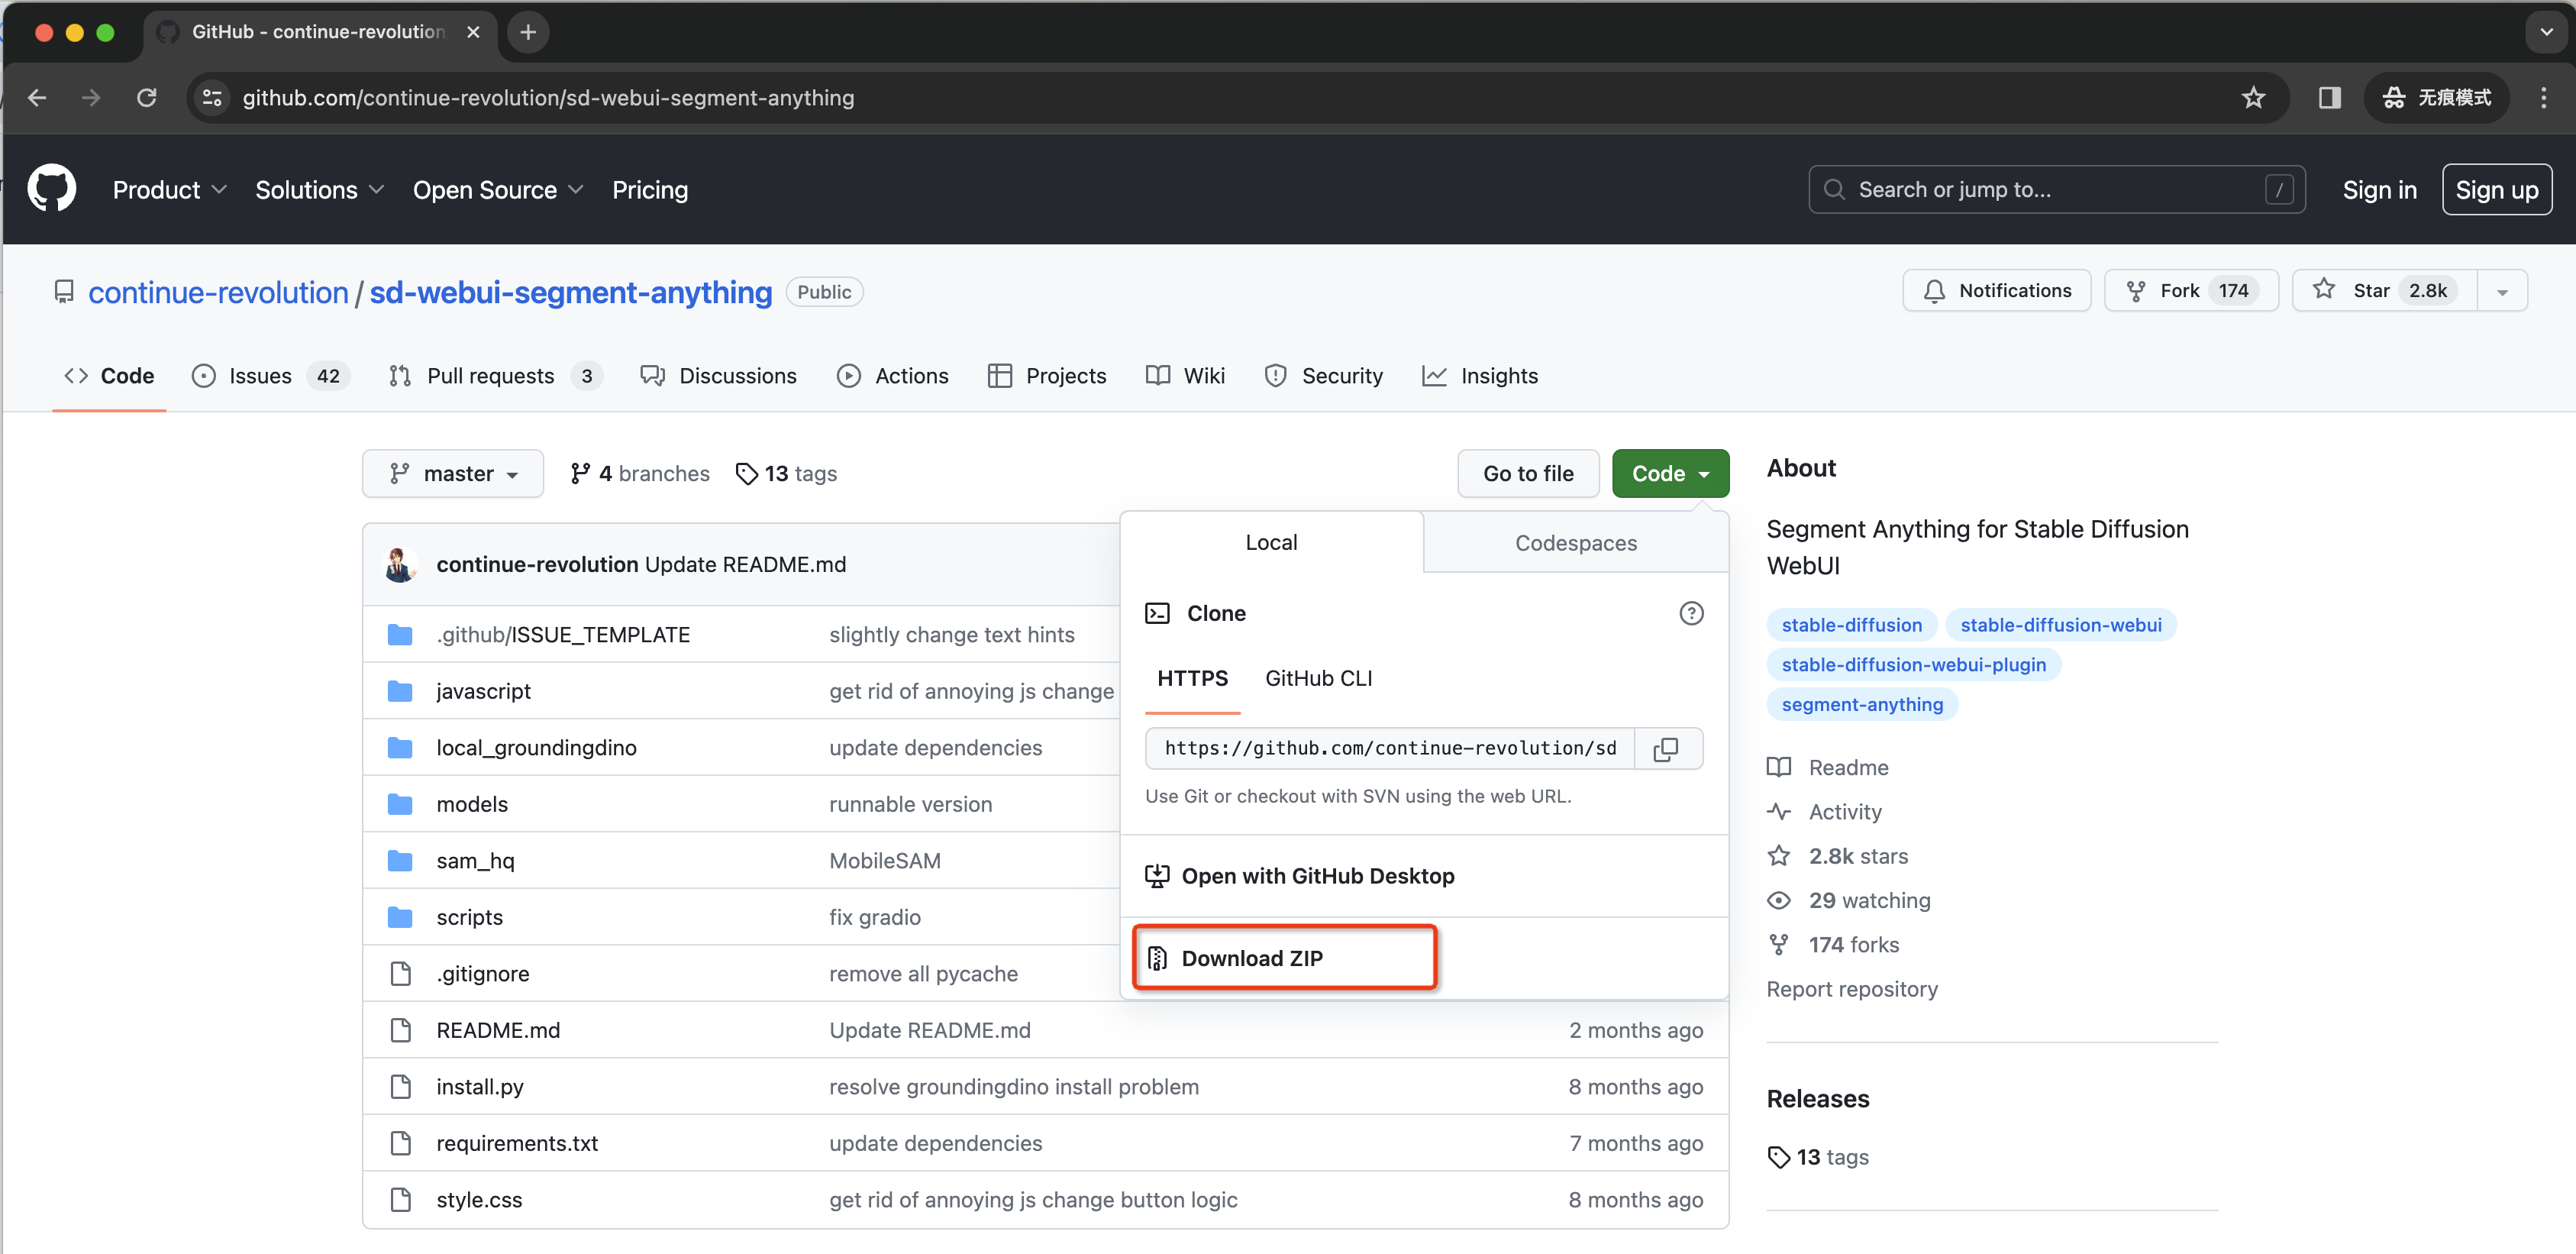This screenshot has height=1254, width=2576.
Task: Click the browser address bar URL
Action: 548,98
